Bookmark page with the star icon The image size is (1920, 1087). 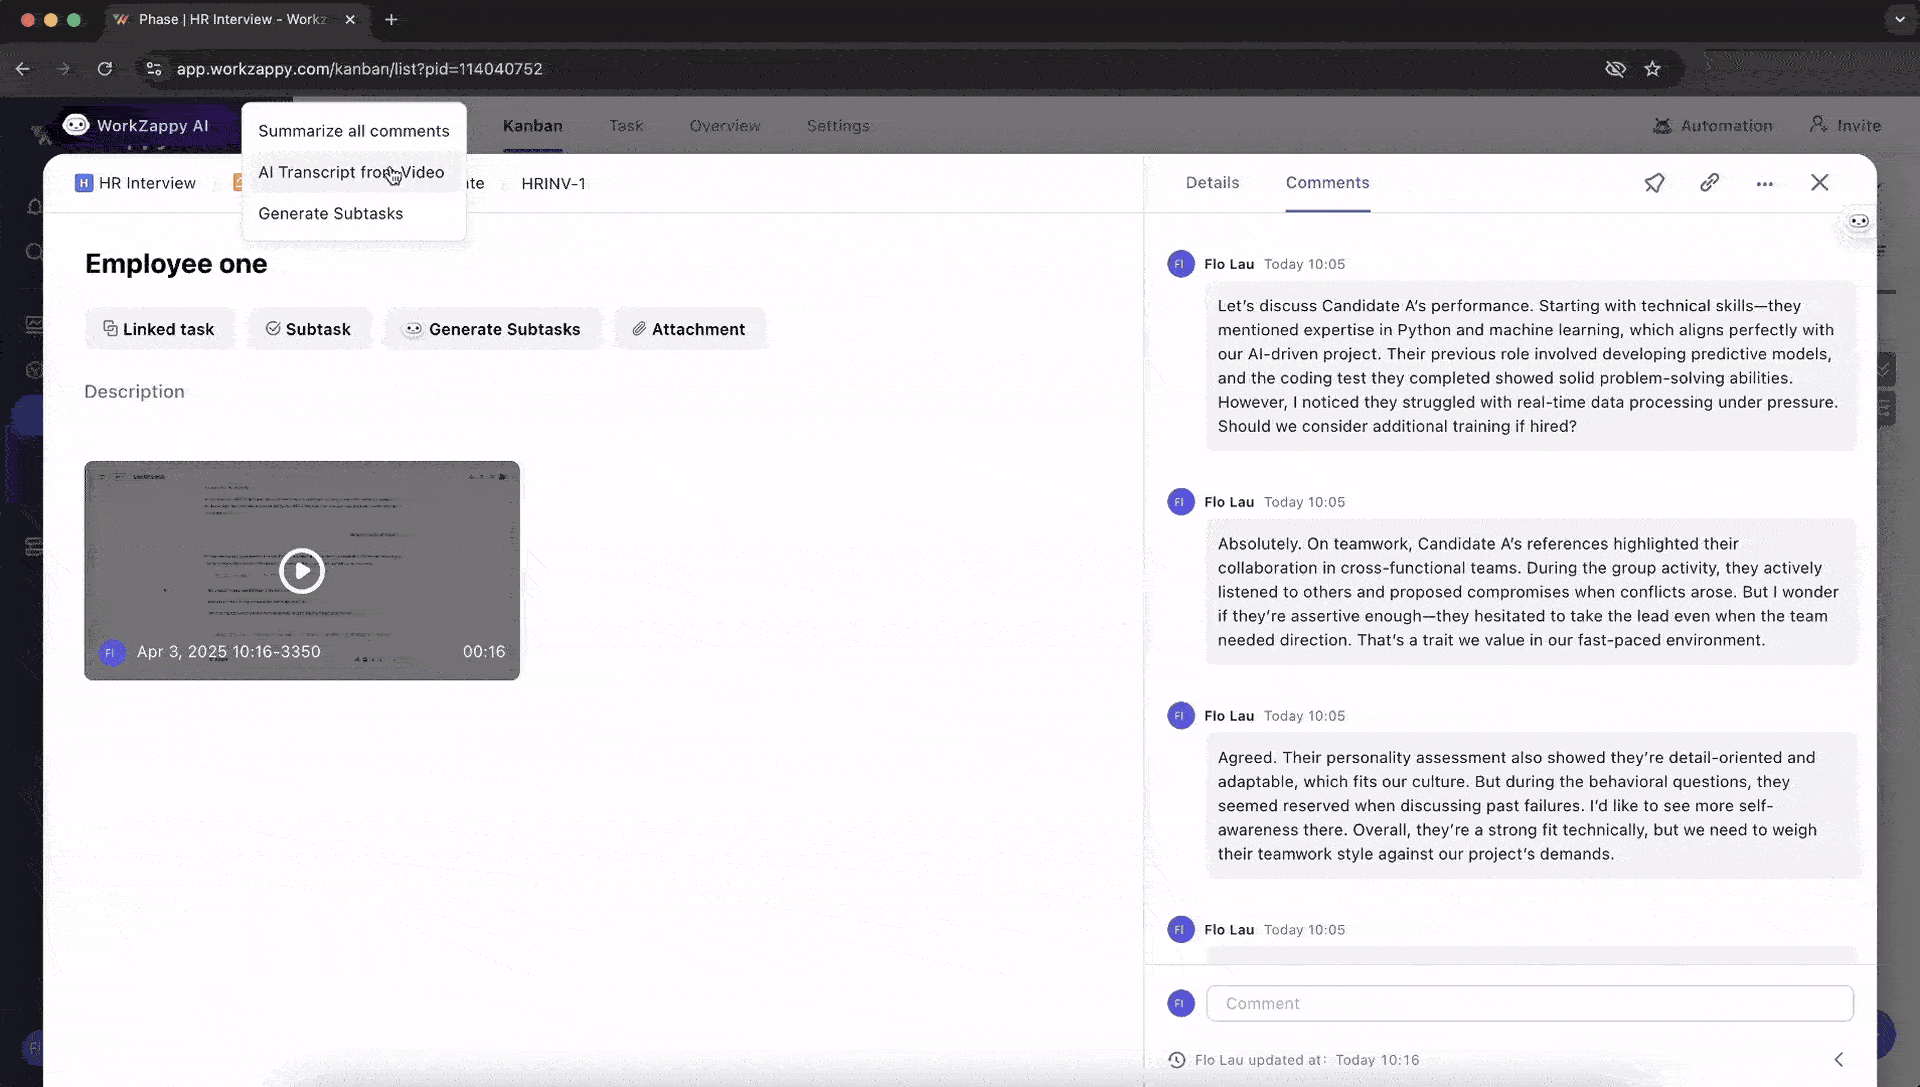coord(1652,69)
